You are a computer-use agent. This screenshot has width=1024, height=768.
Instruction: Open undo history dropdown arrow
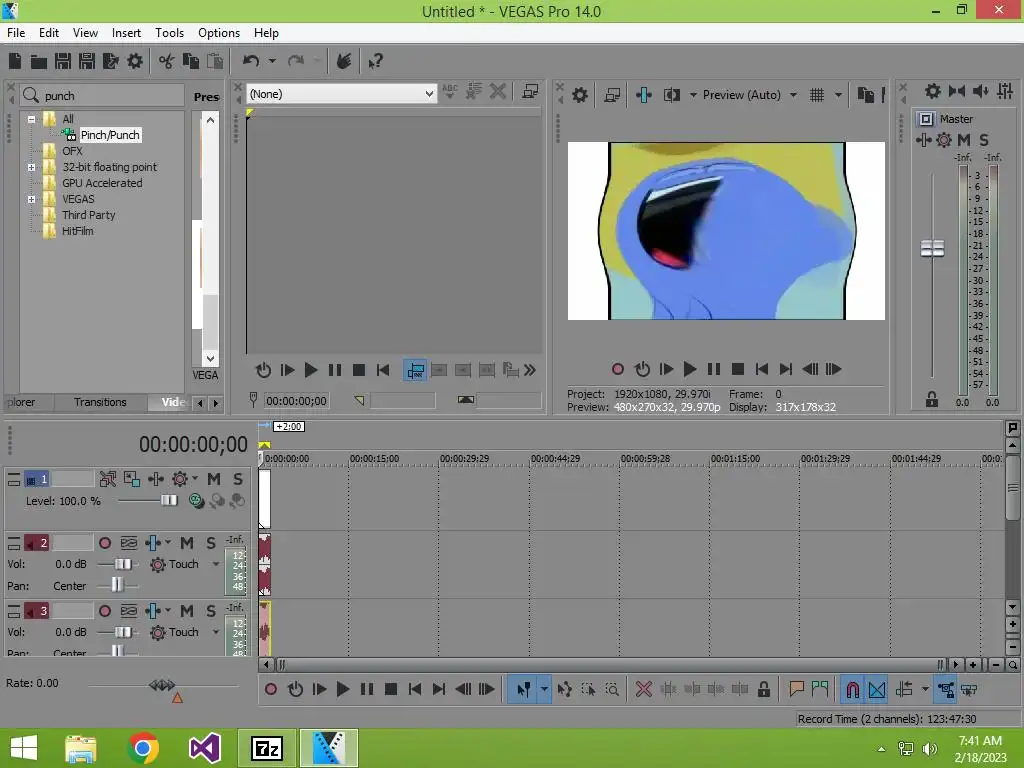coord(272,61)
